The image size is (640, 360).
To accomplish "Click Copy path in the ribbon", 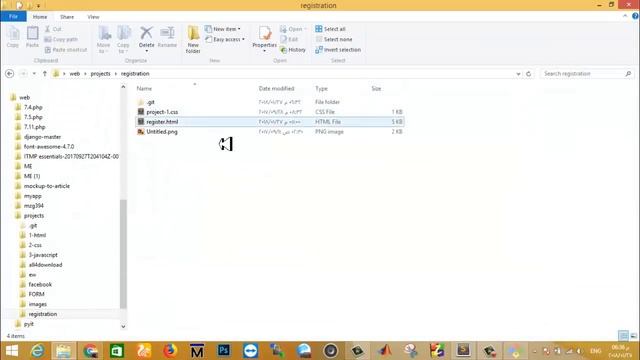I will (61, 39).
